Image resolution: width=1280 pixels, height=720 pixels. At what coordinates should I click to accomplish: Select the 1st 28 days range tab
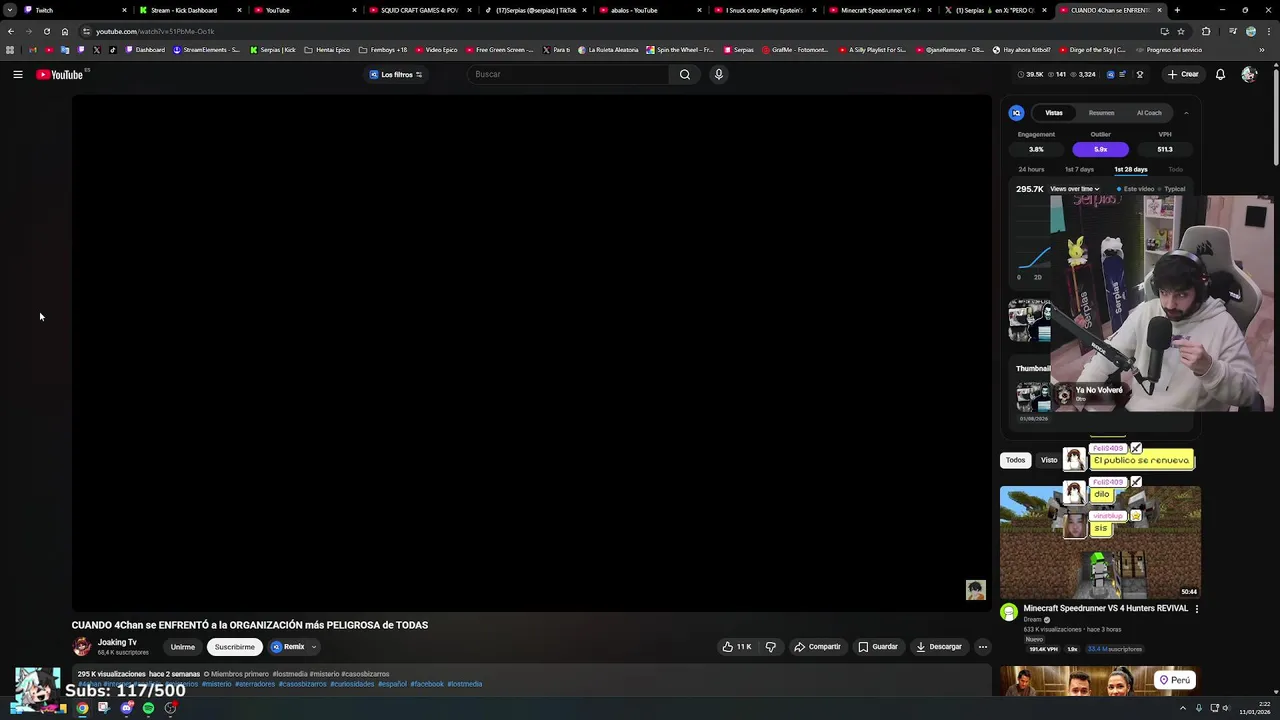1131,169
